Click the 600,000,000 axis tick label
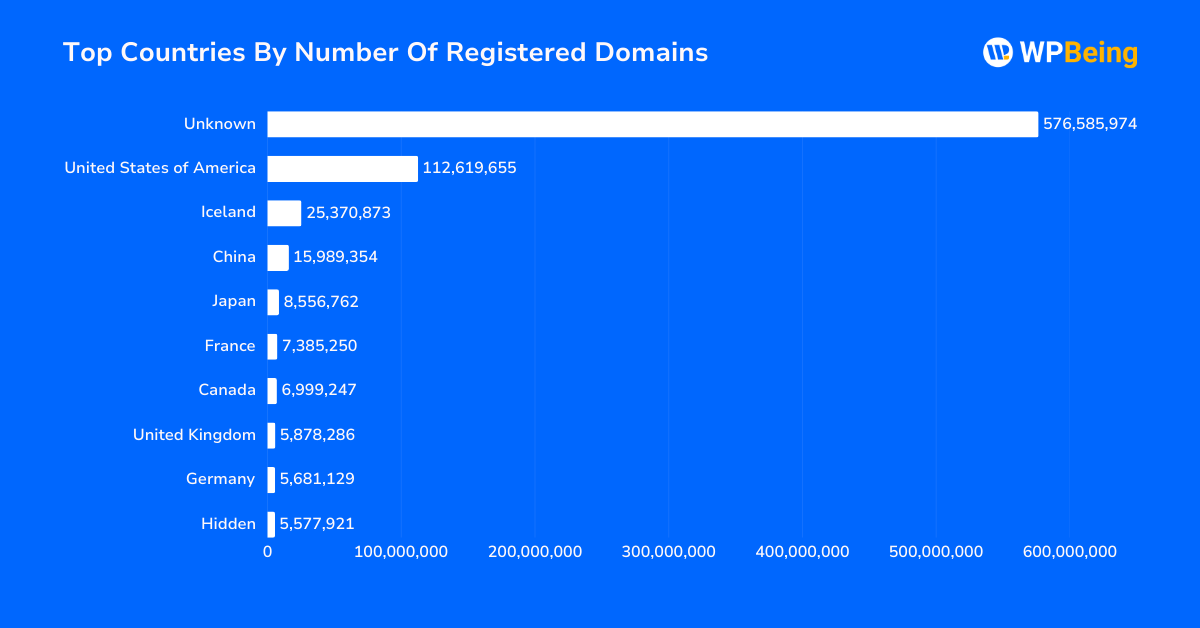The height and width of the screenshot is (628, 1200). point(1069,551)
